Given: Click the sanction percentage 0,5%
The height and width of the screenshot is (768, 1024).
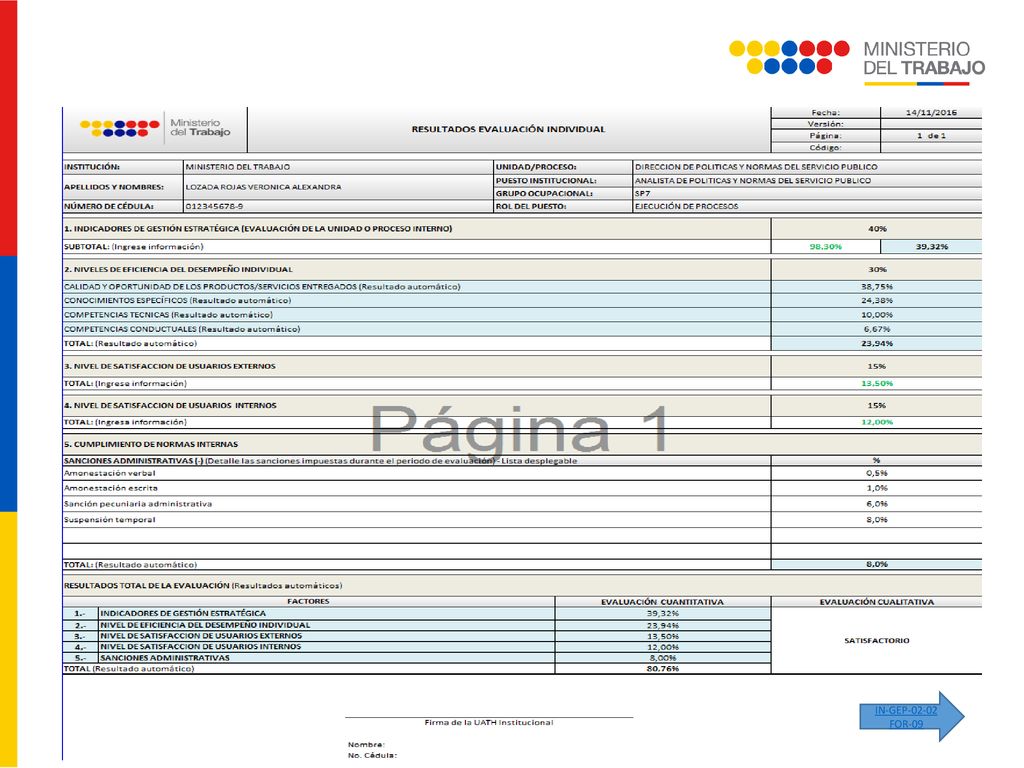Looking at the screenshot, I should point(876,473).
